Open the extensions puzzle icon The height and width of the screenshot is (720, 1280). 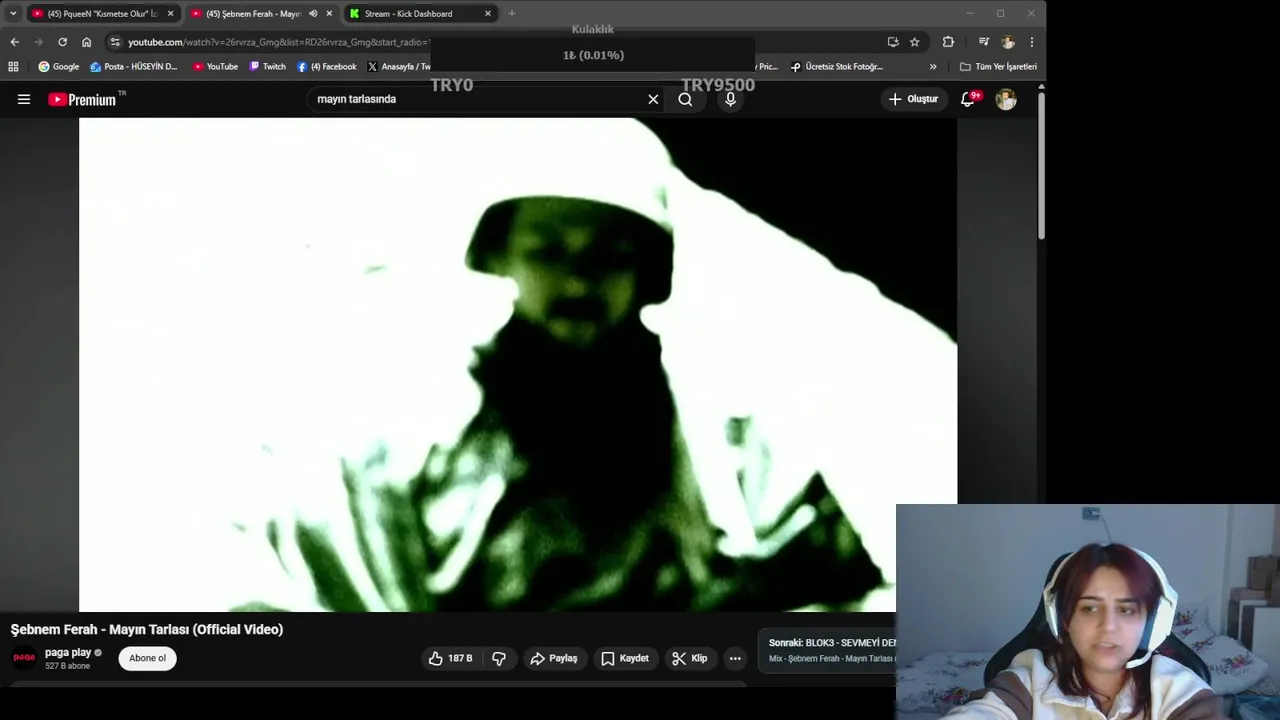coord(948,42)
